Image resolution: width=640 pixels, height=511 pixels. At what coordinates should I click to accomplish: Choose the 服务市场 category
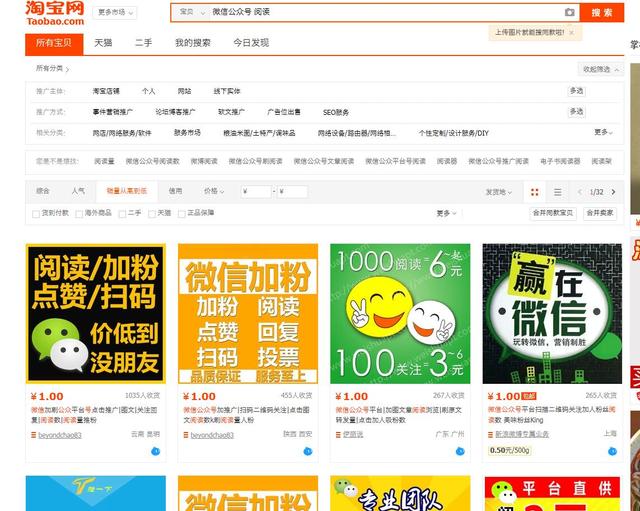(x=187, y=133)
